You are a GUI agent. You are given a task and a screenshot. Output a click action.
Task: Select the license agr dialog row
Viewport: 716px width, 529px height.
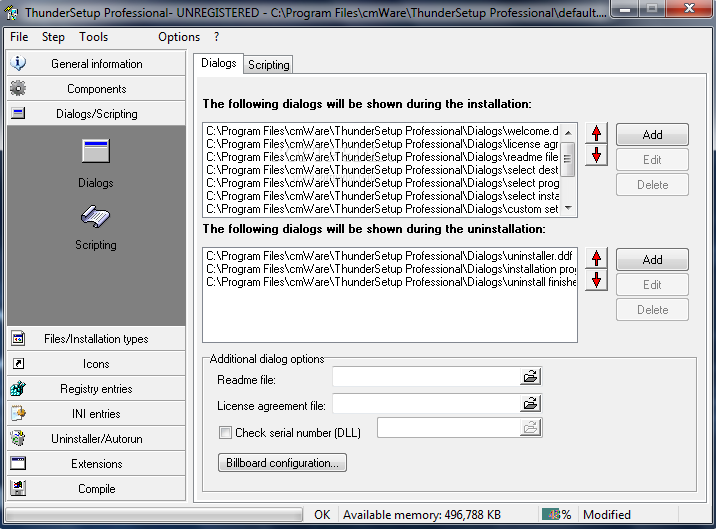[x=382, y=144]
